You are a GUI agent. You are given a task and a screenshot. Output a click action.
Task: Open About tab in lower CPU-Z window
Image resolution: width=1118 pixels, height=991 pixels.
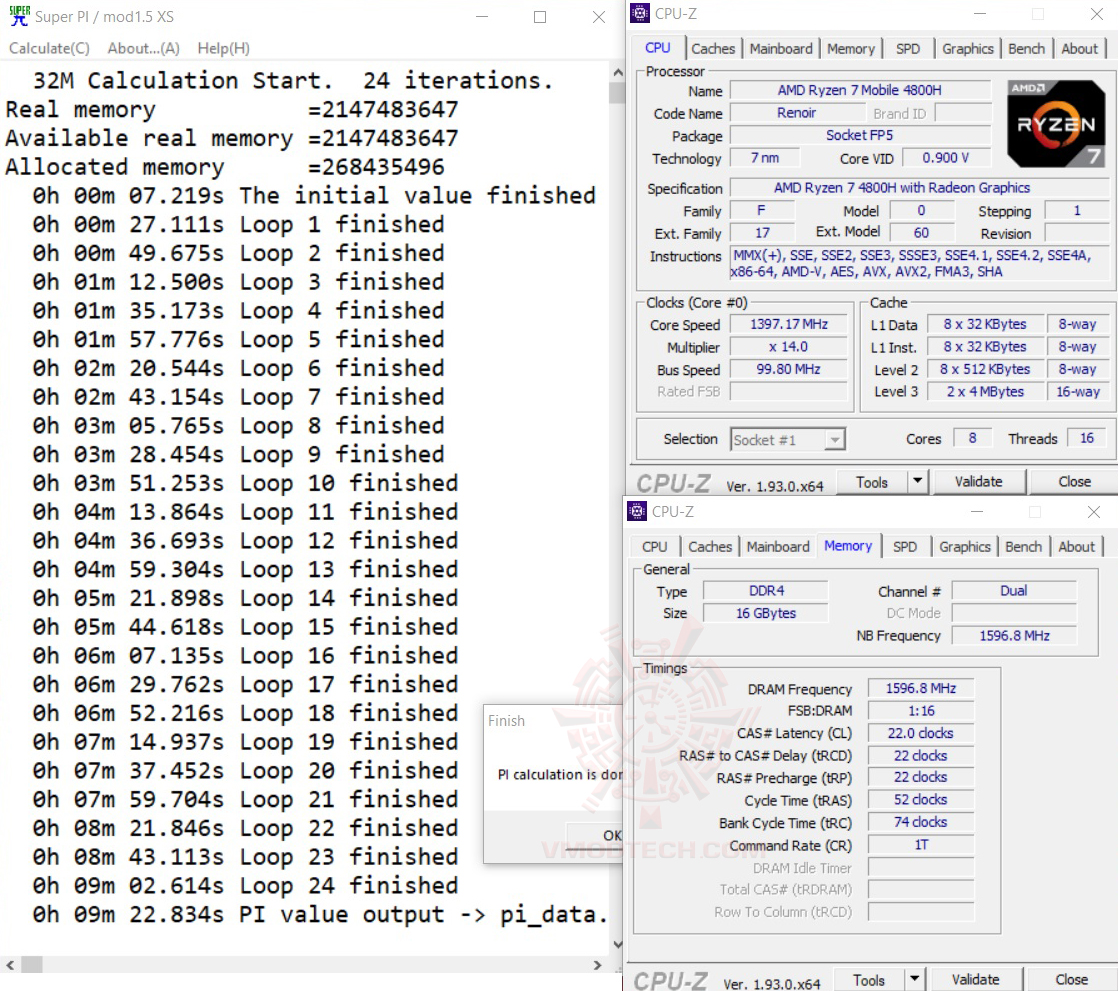1077,547
